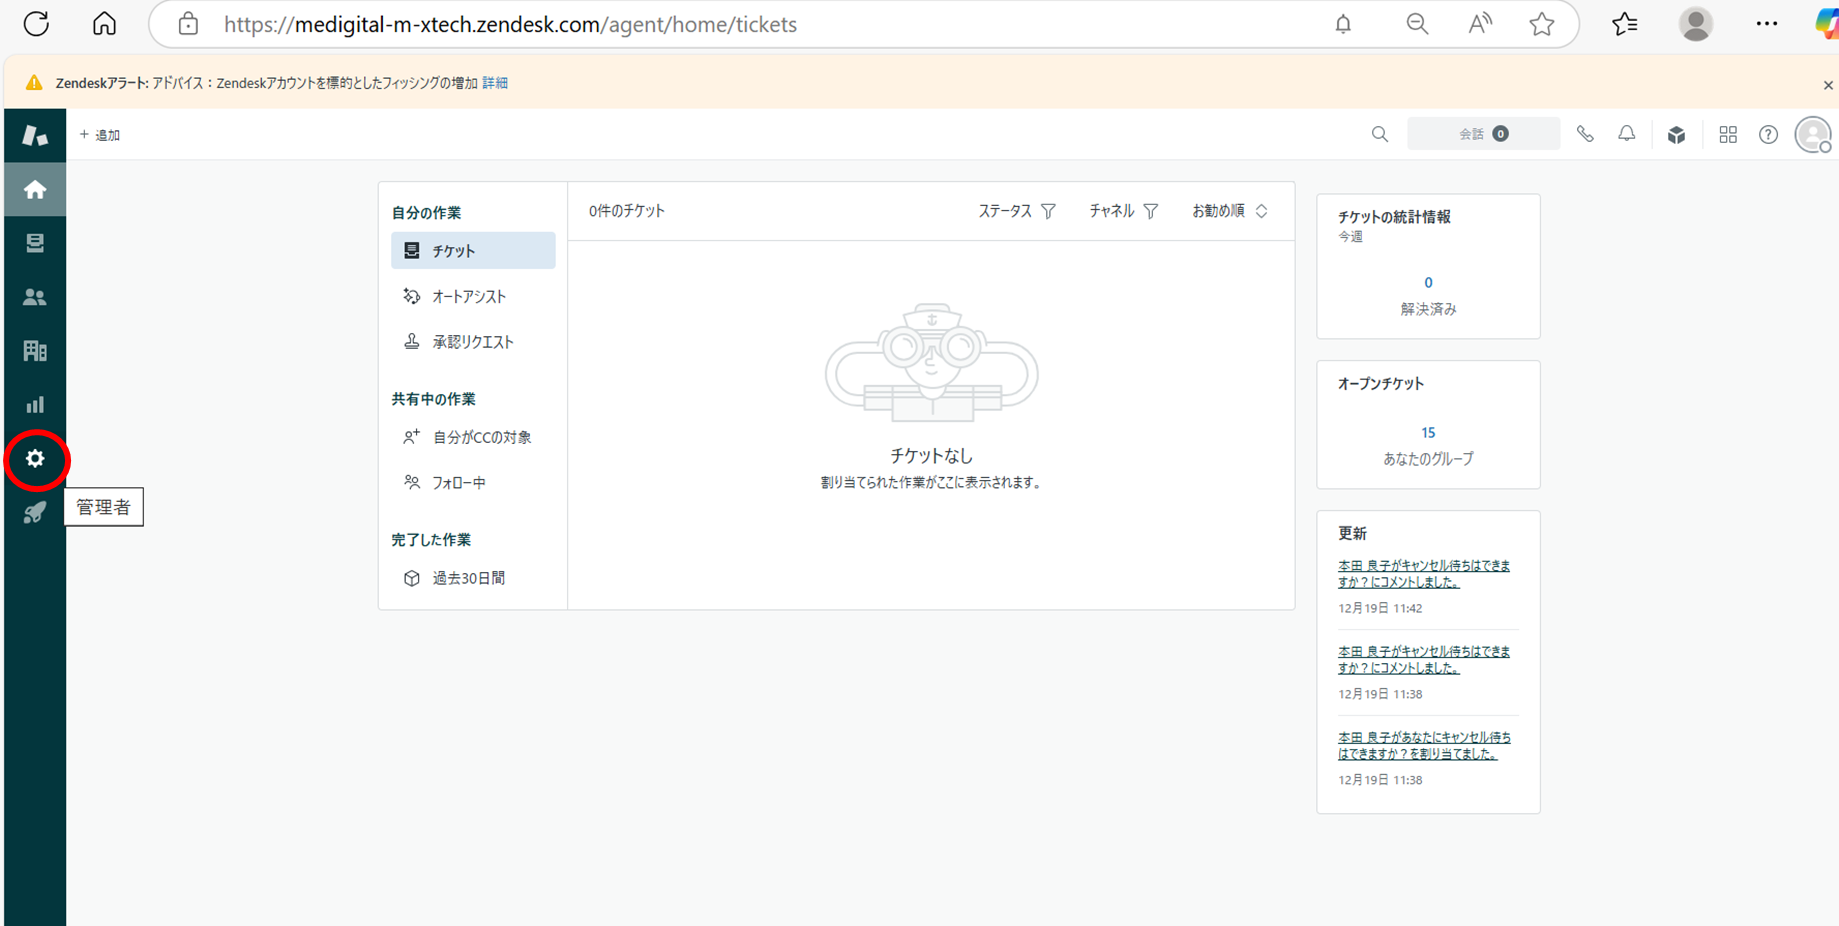Open Organizations building icon in sidebar

(35, 351)
